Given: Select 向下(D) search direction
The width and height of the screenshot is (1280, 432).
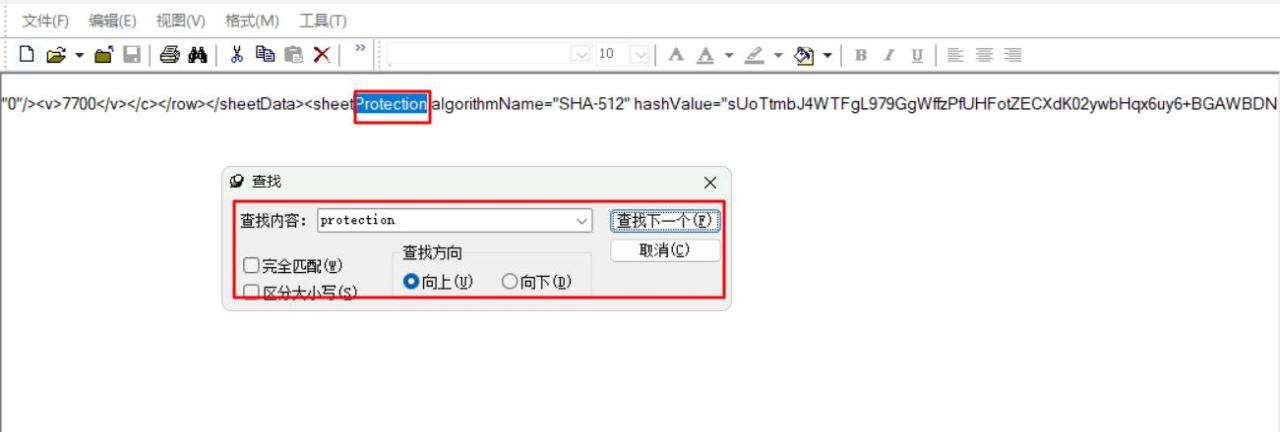Looking at the screenshot, I should (x=536, y=282).
